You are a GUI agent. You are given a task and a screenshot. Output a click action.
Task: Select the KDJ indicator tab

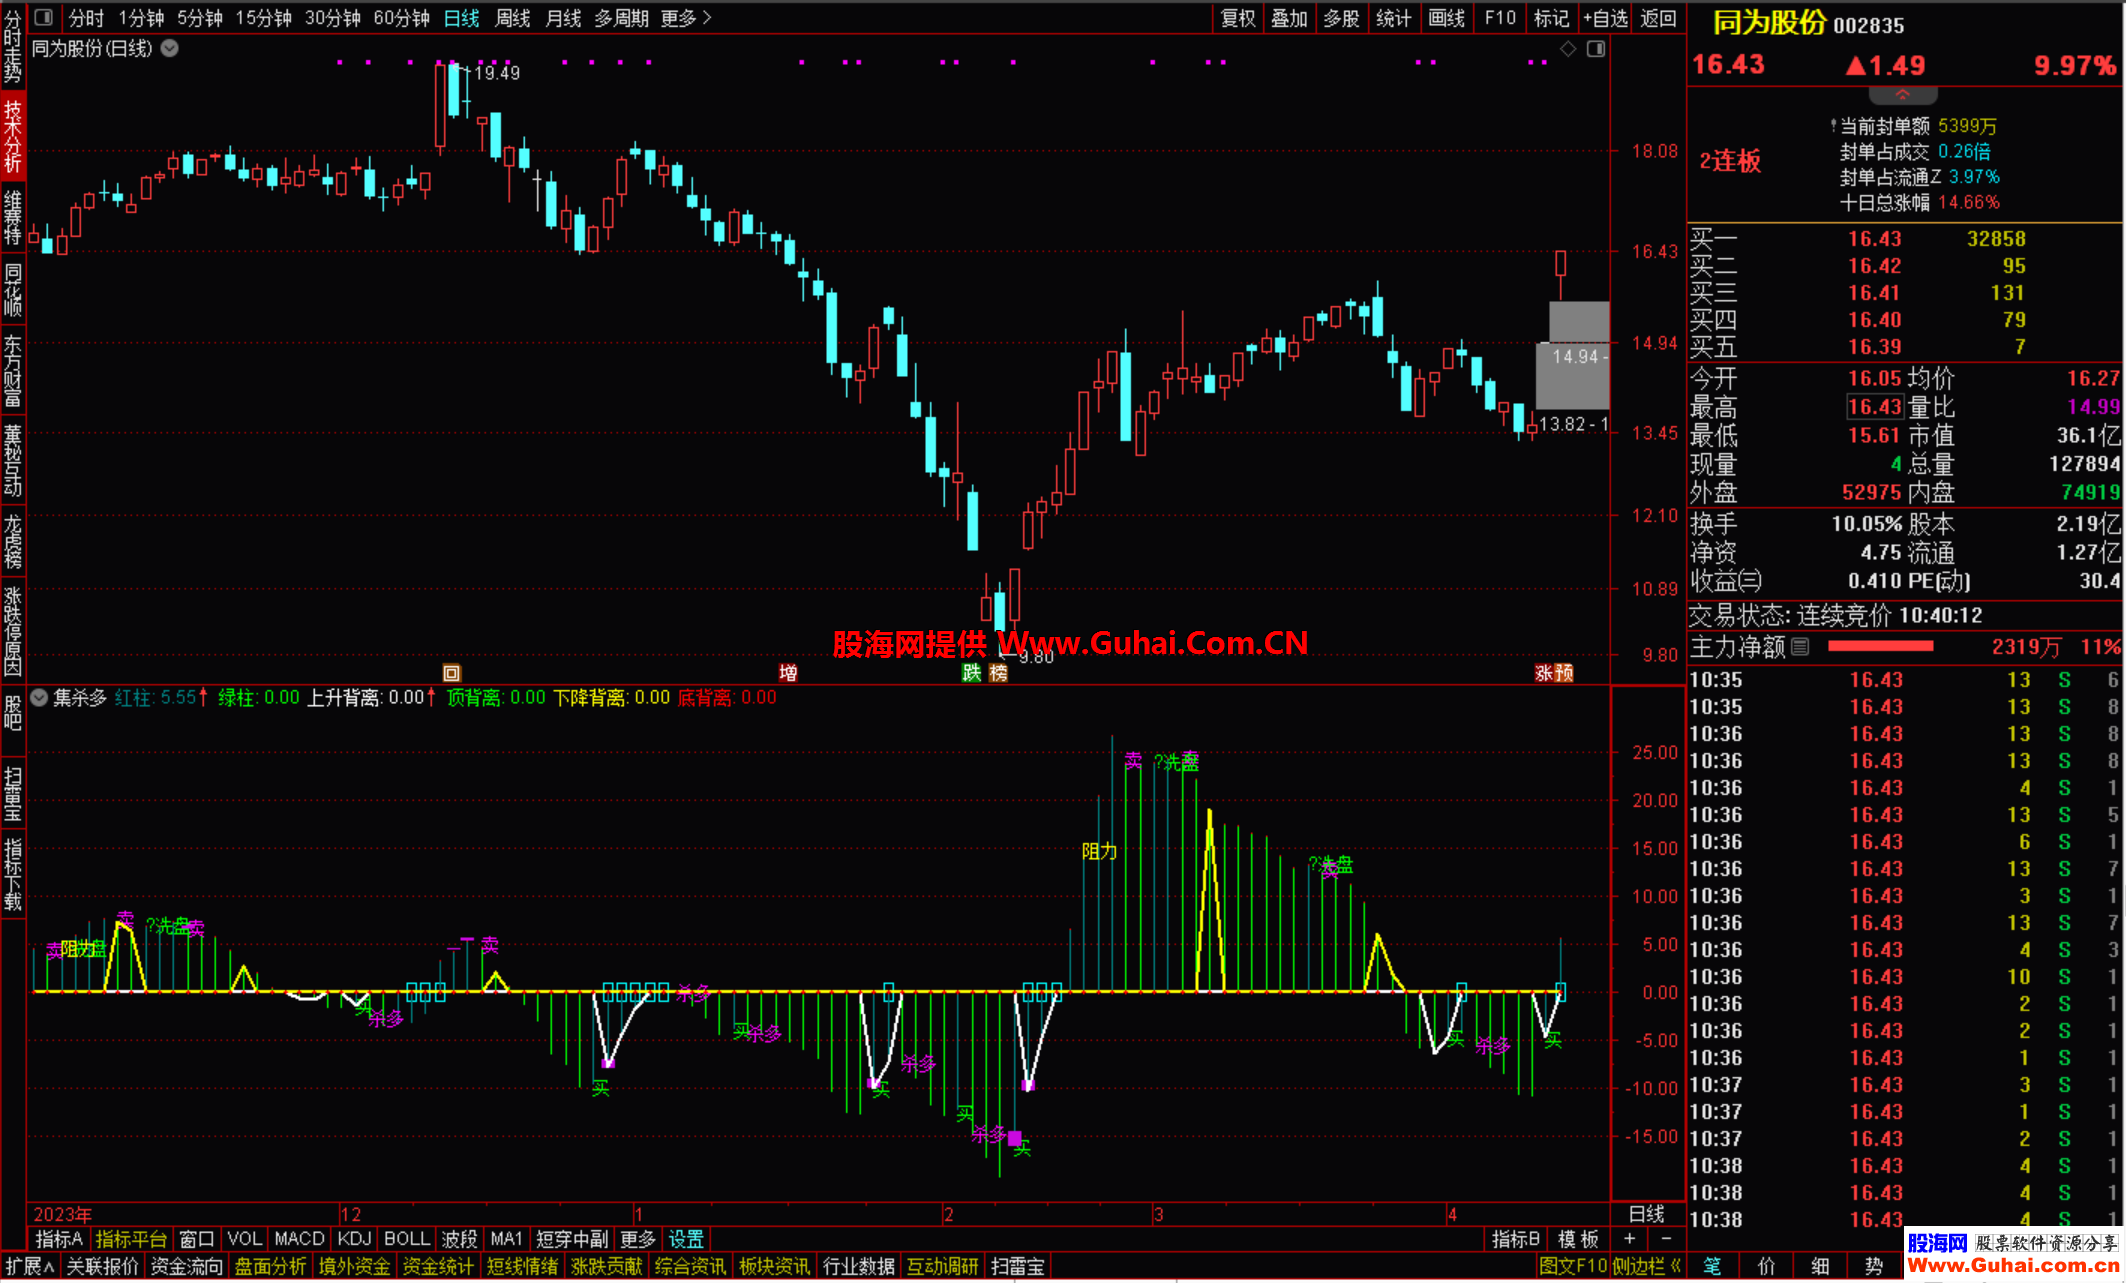pyautogui.click(x=354, y=1239)
